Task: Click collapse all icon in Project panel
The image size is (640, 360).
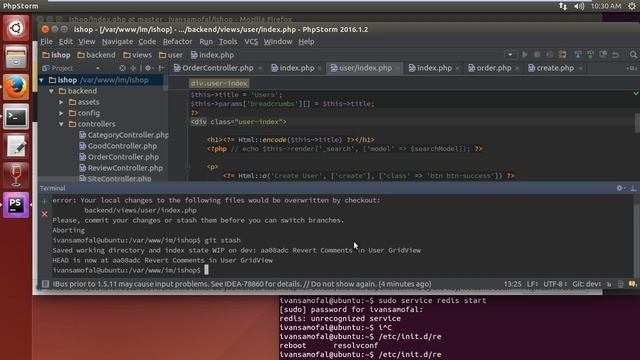Action: click(133, 68)
